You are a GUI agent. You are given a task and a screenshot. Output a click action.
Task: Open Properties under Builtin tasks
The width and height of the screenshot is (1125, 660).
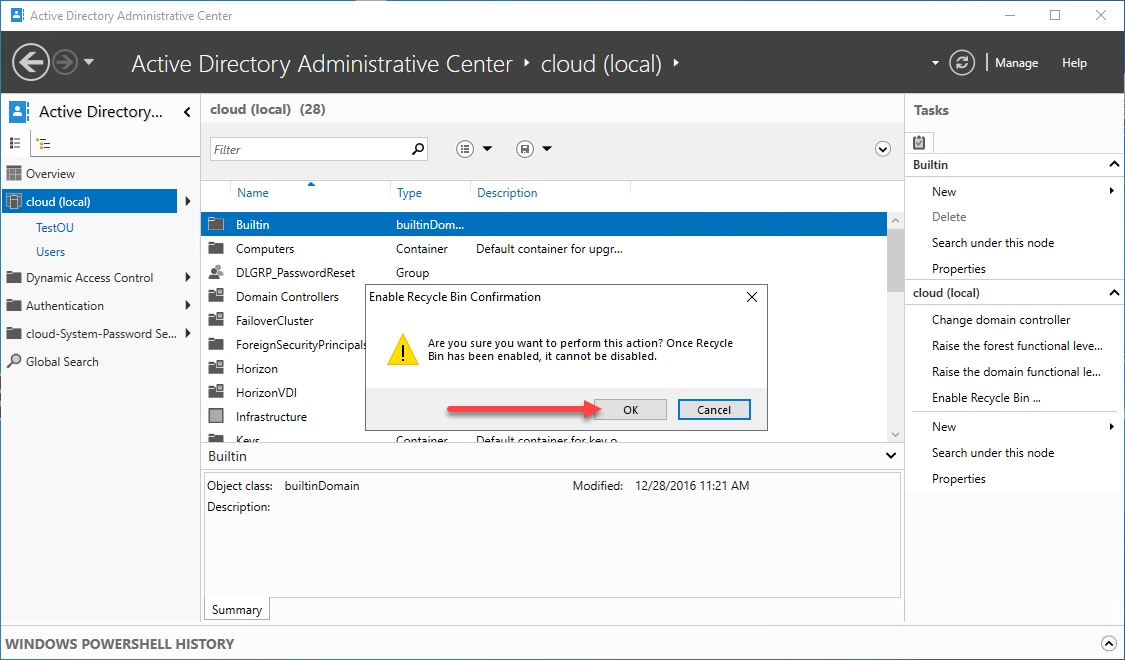pos(959,269)
